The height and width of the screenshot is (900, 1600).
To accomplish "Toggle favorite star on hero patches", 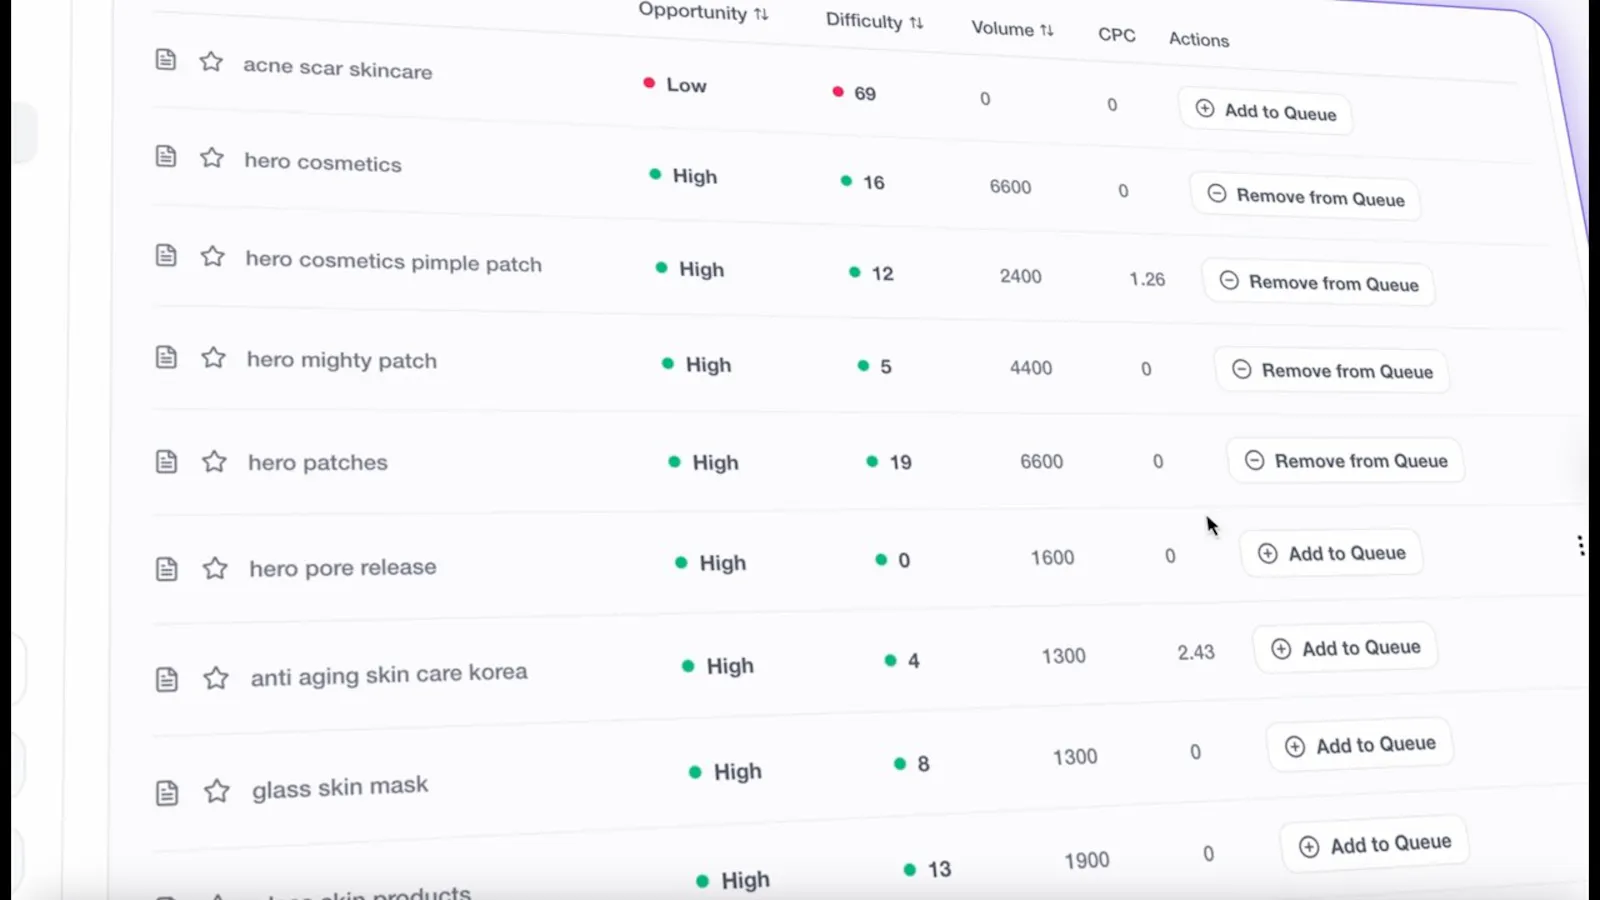I will click(214, 461).
